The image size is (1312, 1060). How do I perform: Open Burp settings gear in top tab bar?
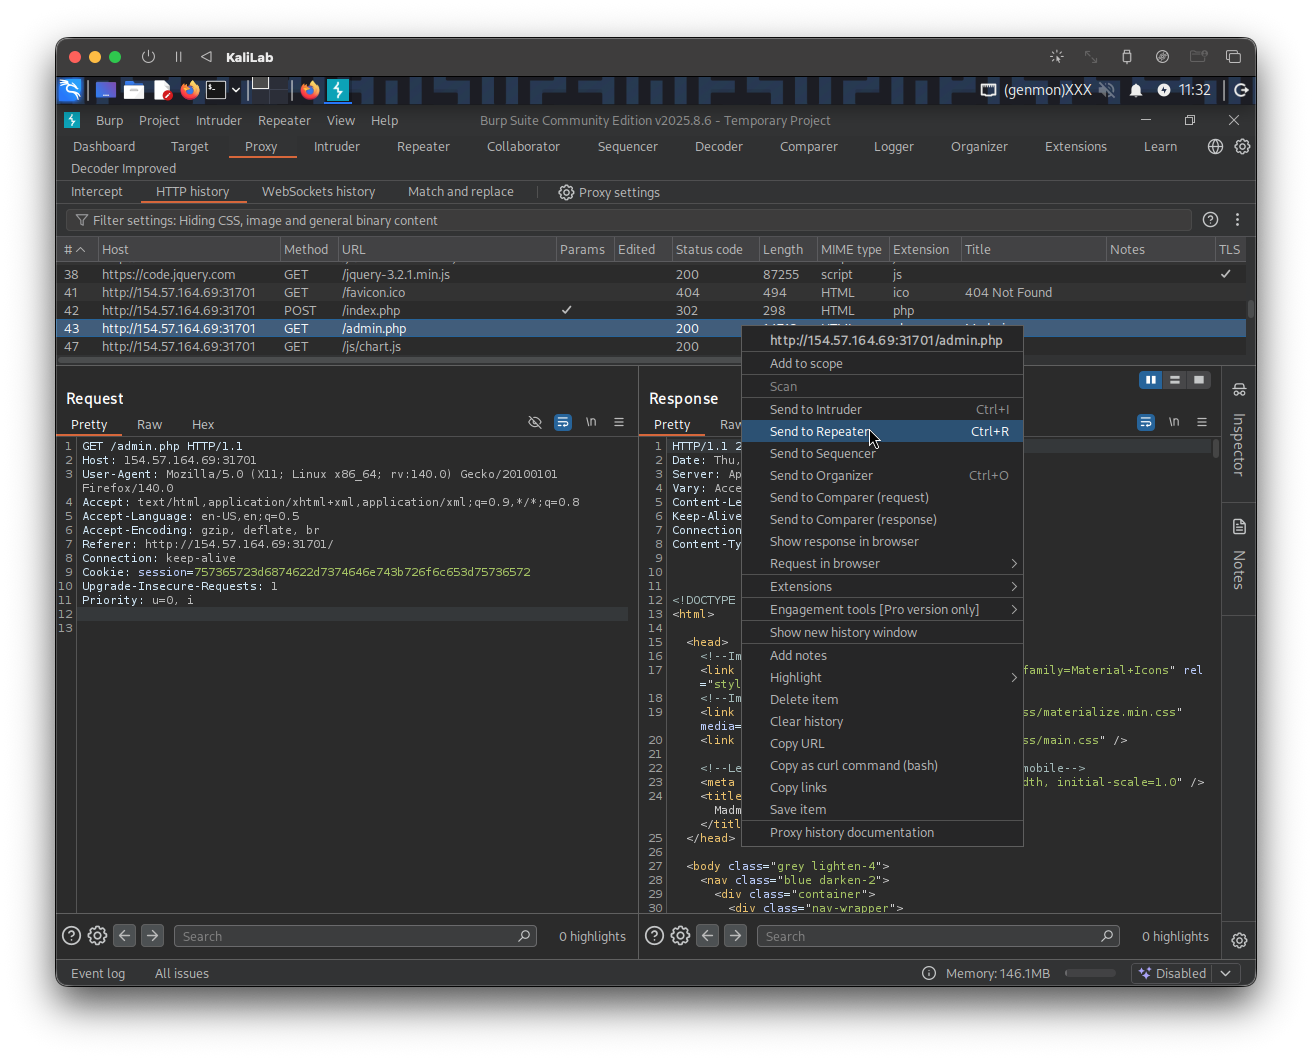1242,146
